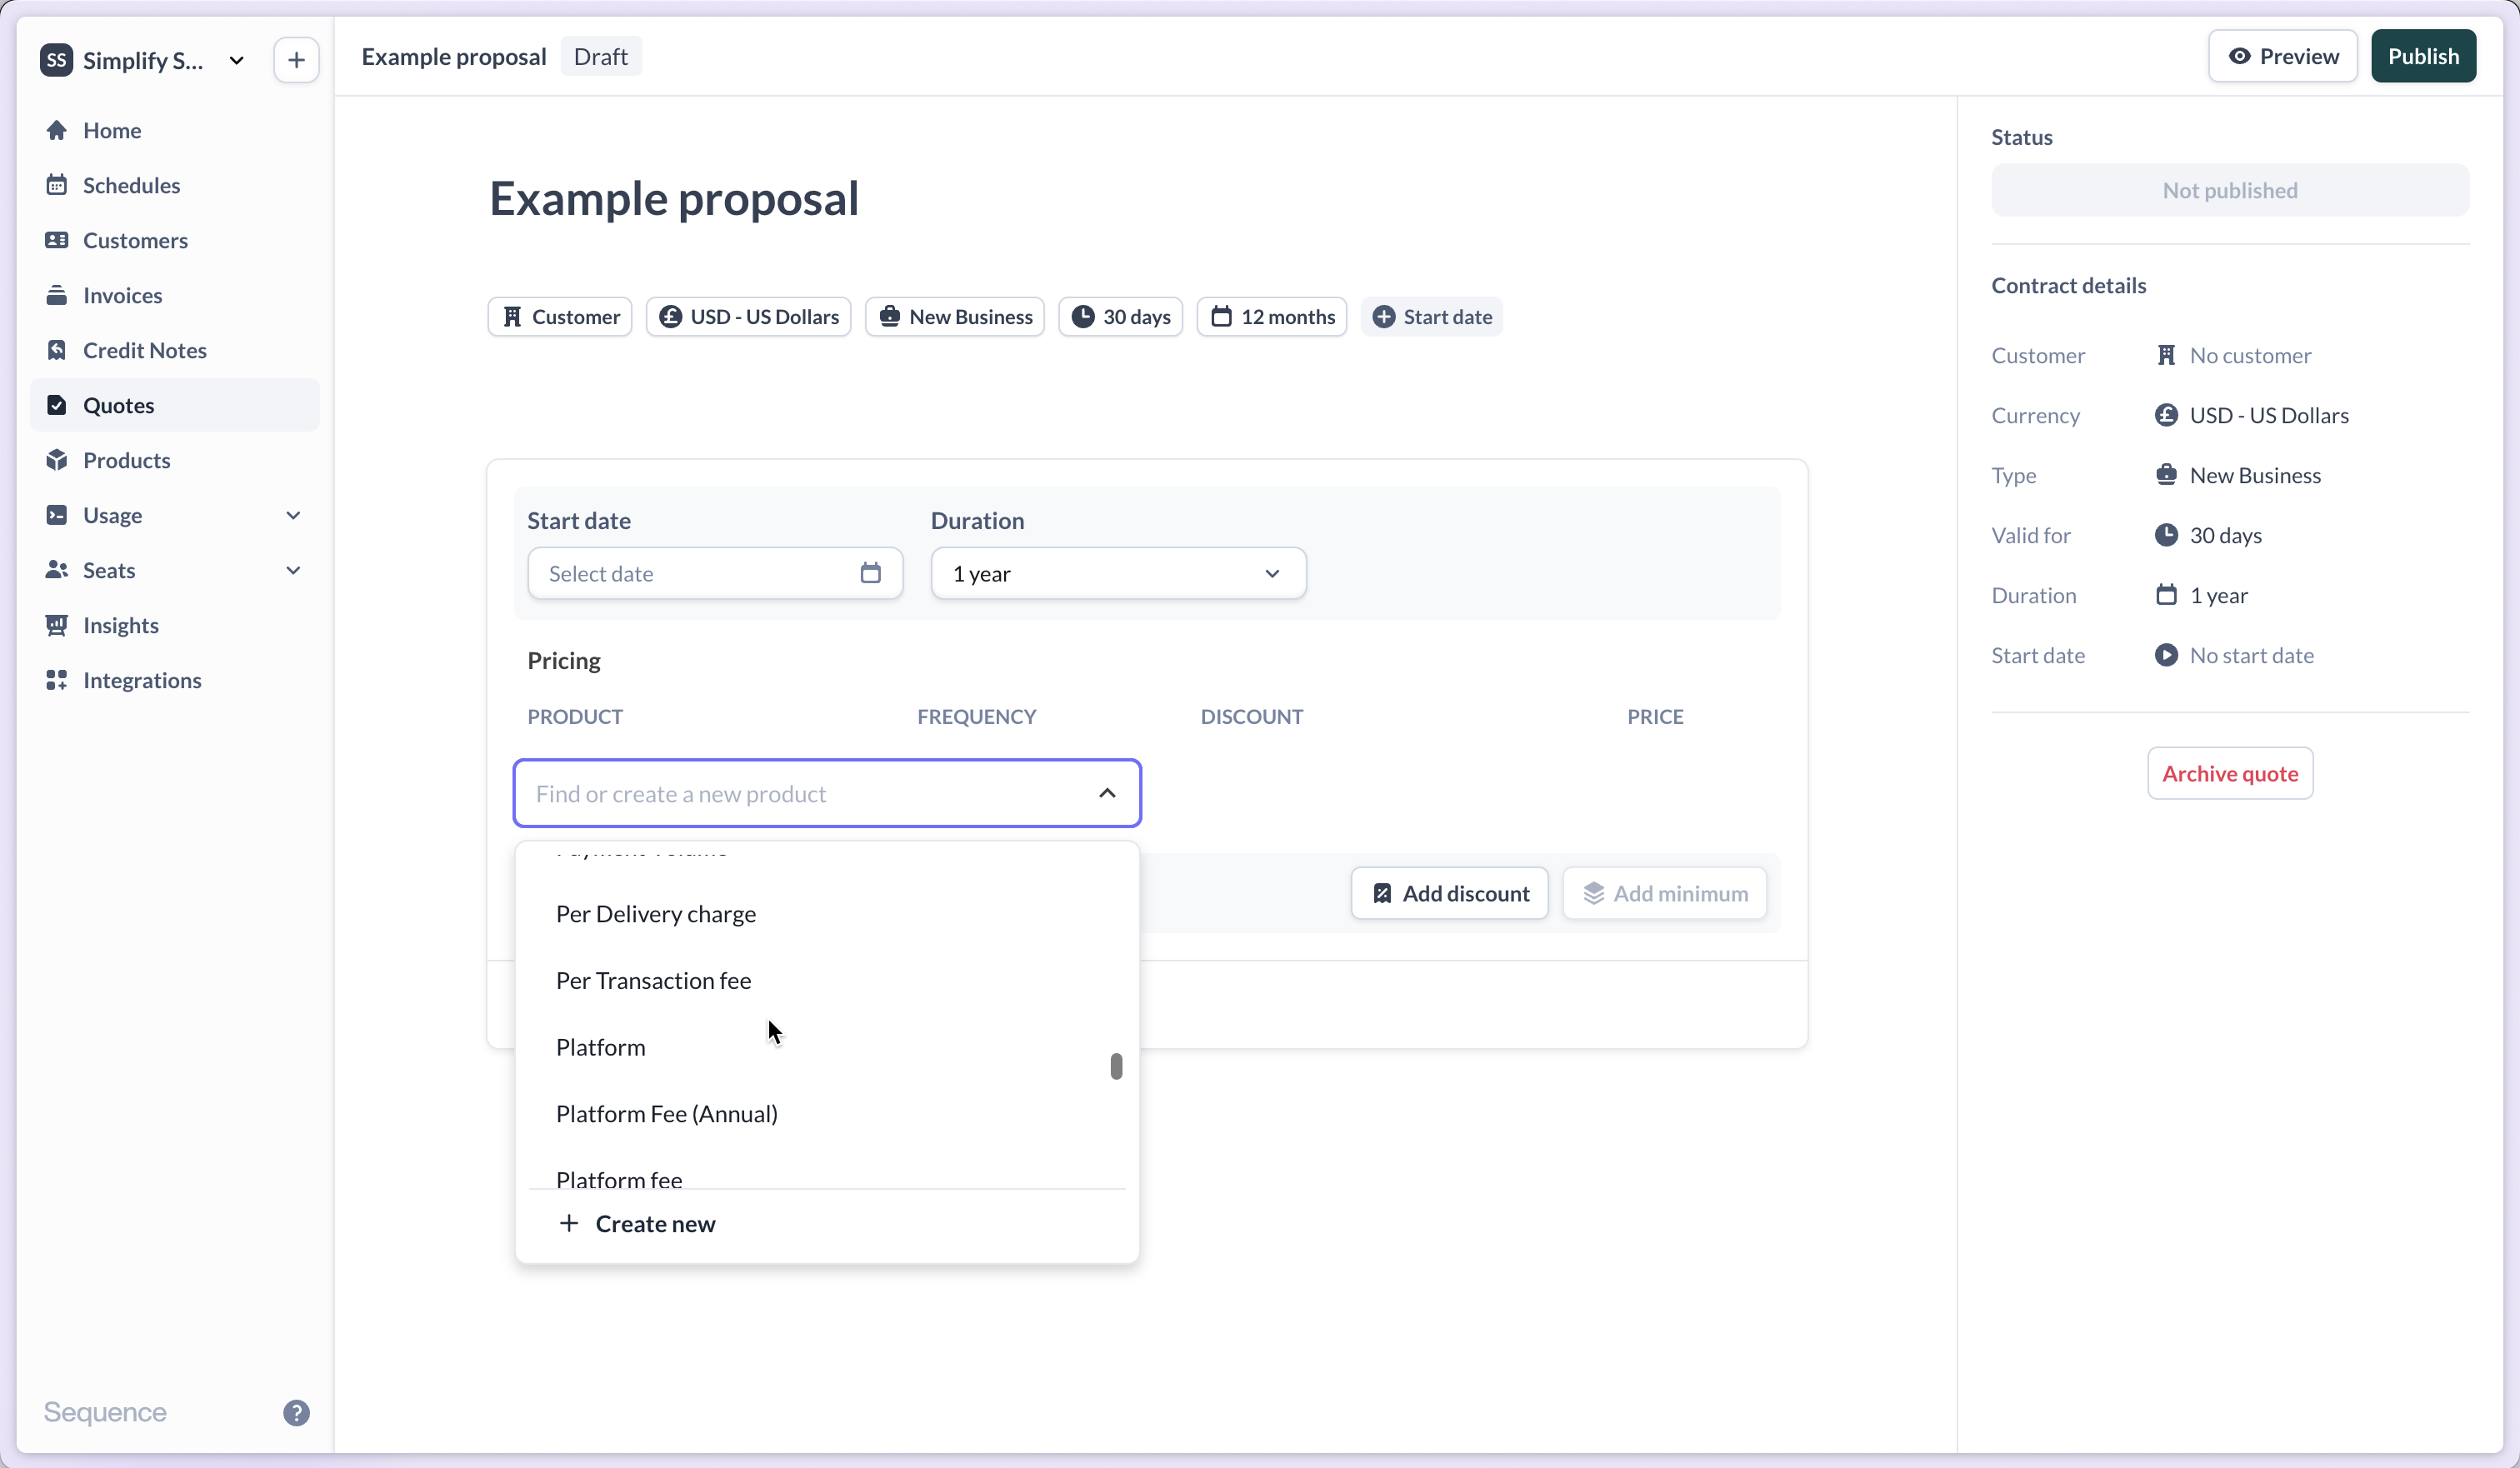This screenshot has height=1468, width=2520.
Task: Select Per Delivery charge product
Action: (827, 914)
